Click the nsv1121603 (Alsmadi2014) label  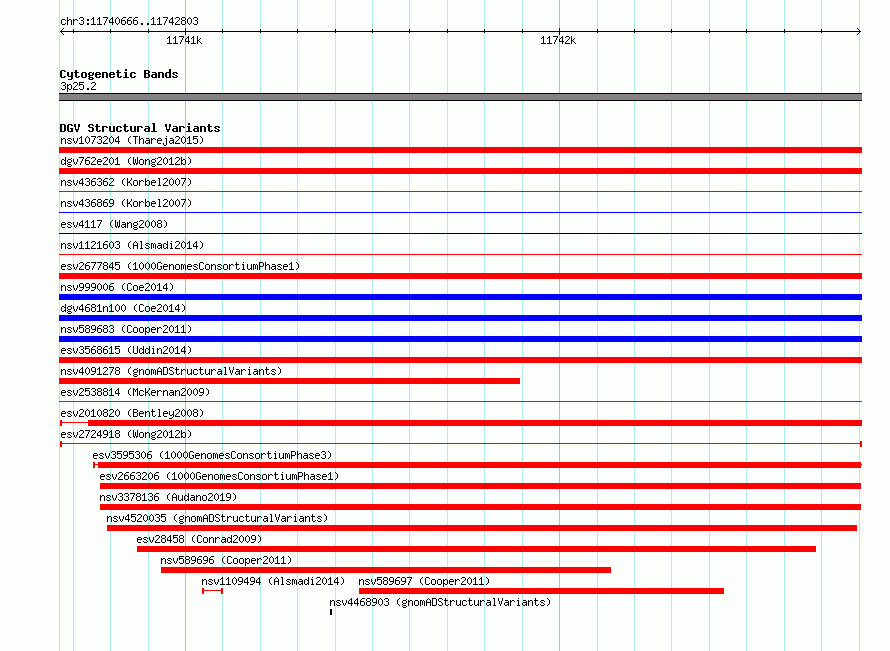(x=132, y=245)
